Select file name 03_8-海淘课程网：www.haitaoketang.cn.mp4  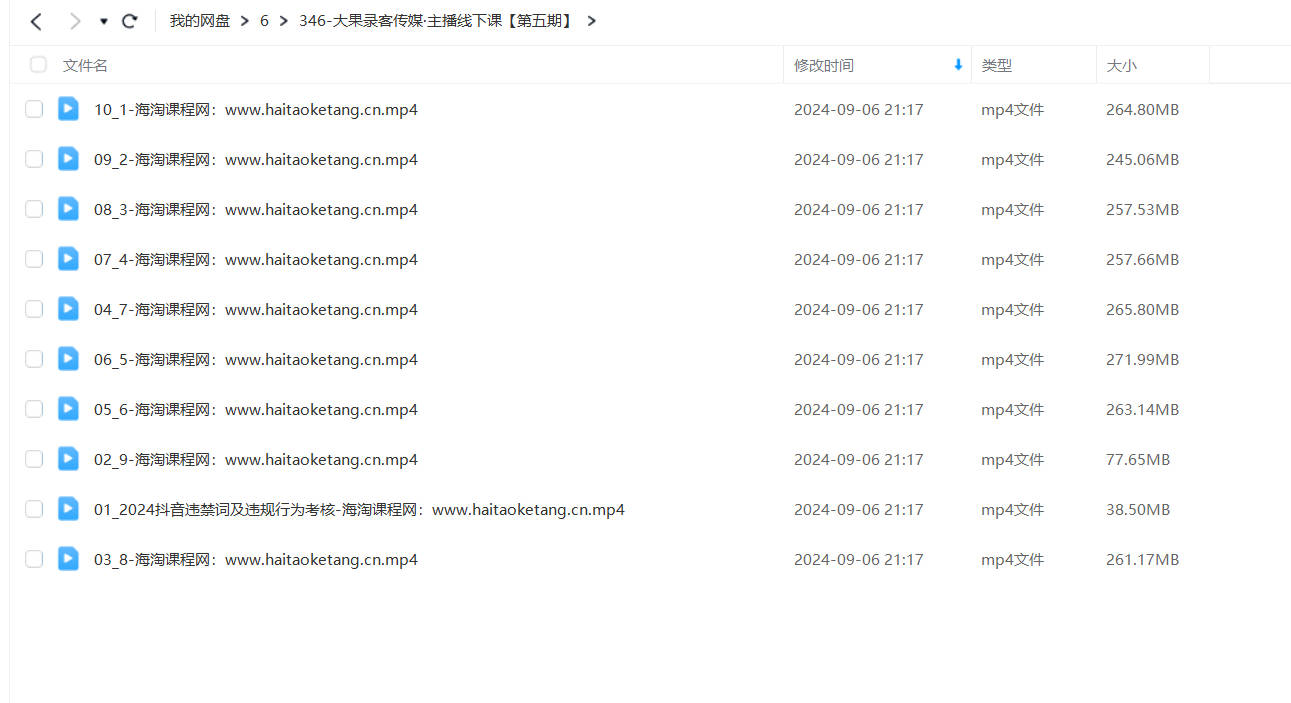[256, 560]
